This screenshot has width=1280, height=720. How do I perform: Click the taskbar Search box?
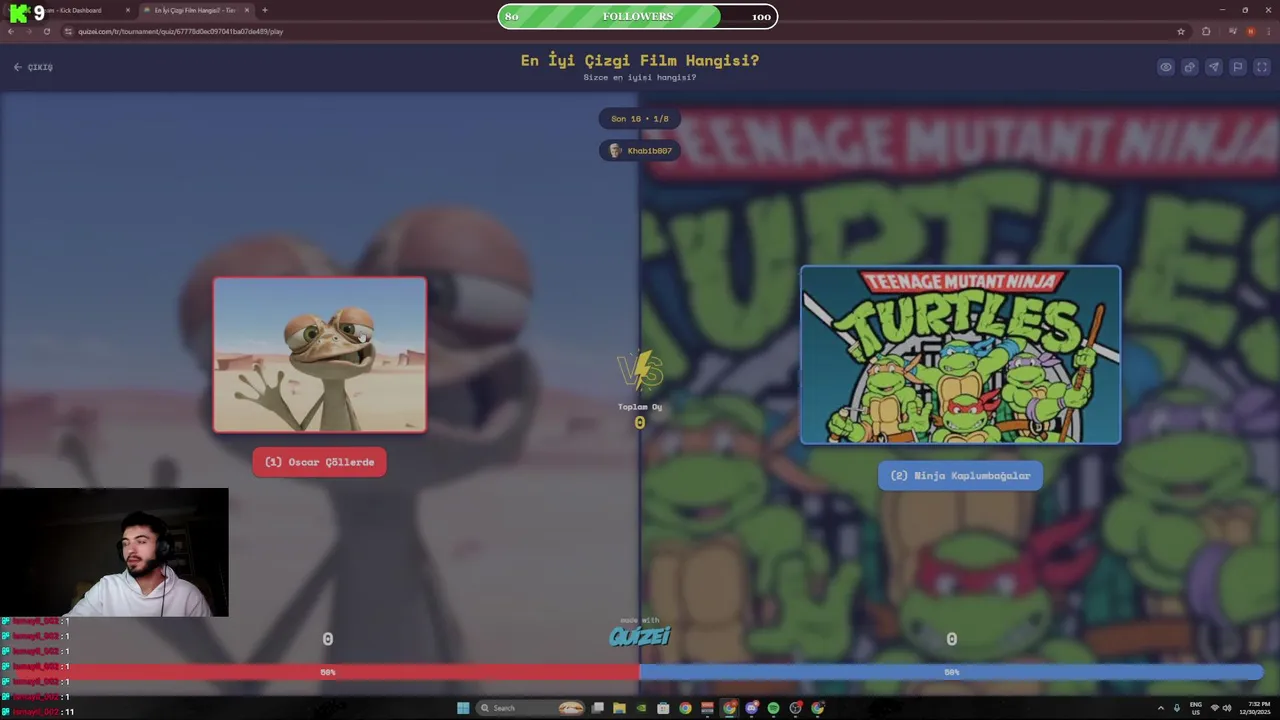coord(530,708)
